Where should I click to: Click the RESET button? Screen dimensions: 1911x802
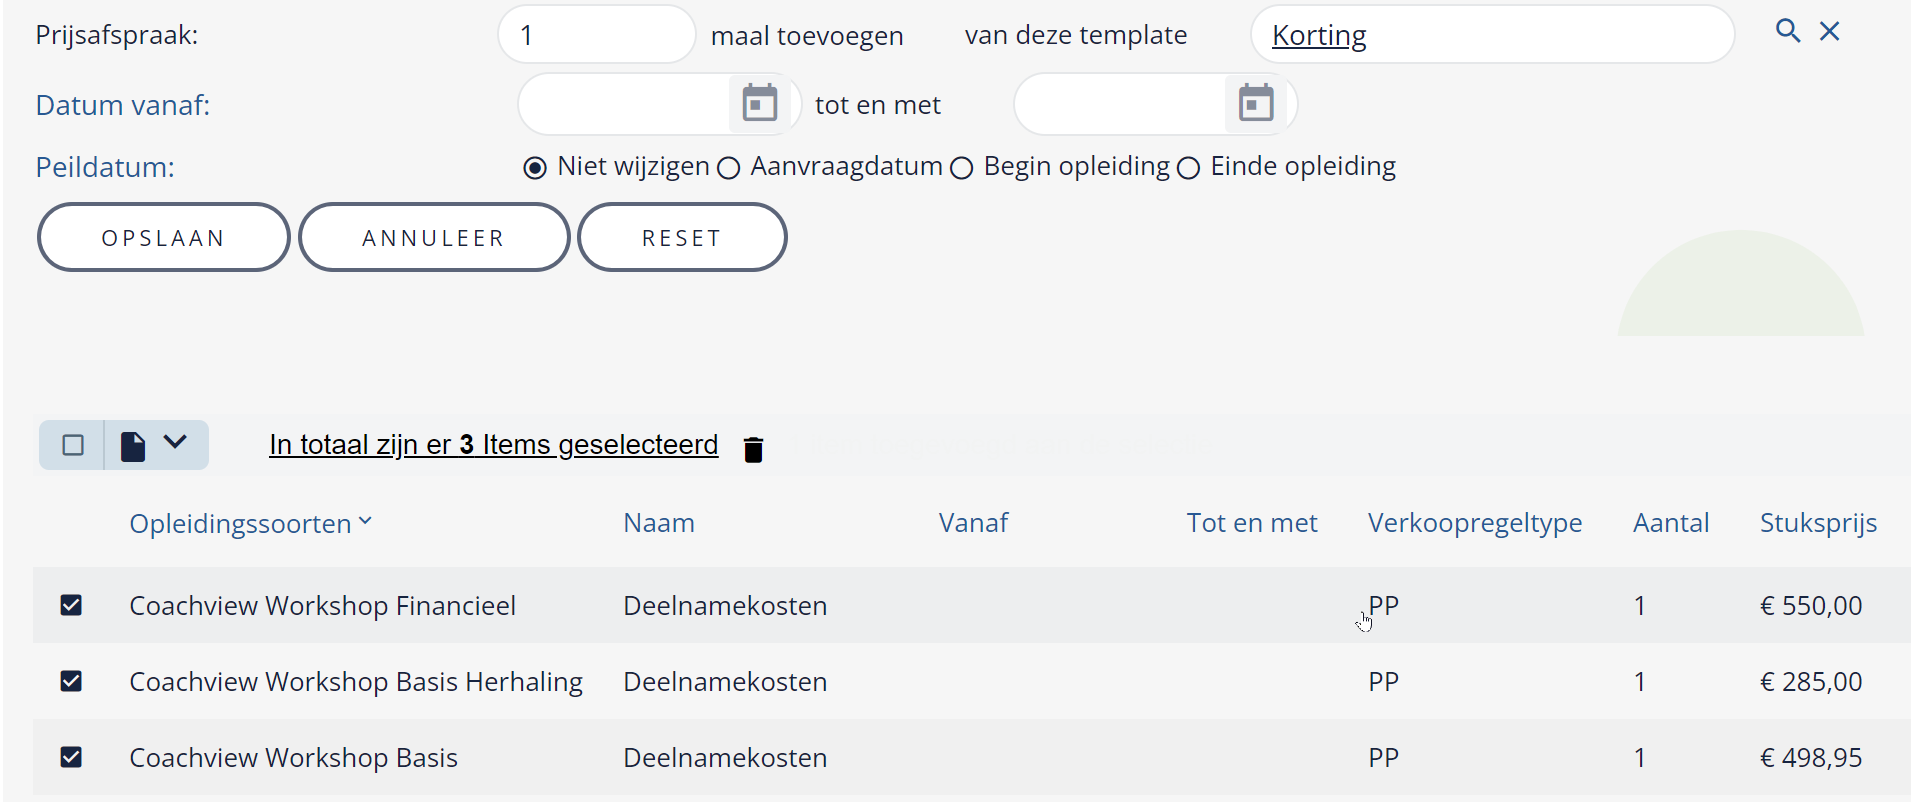pyautogui.click(x=682, y=237)
